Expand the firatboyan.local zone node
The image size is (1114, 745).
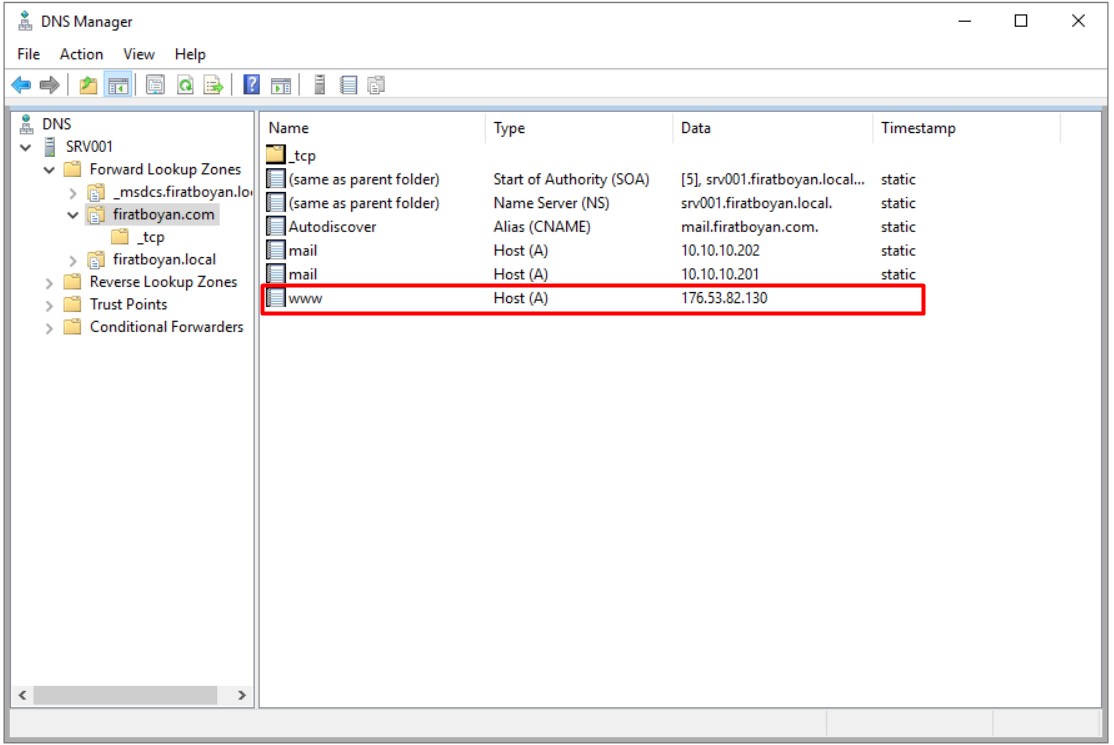coord(72,260)
